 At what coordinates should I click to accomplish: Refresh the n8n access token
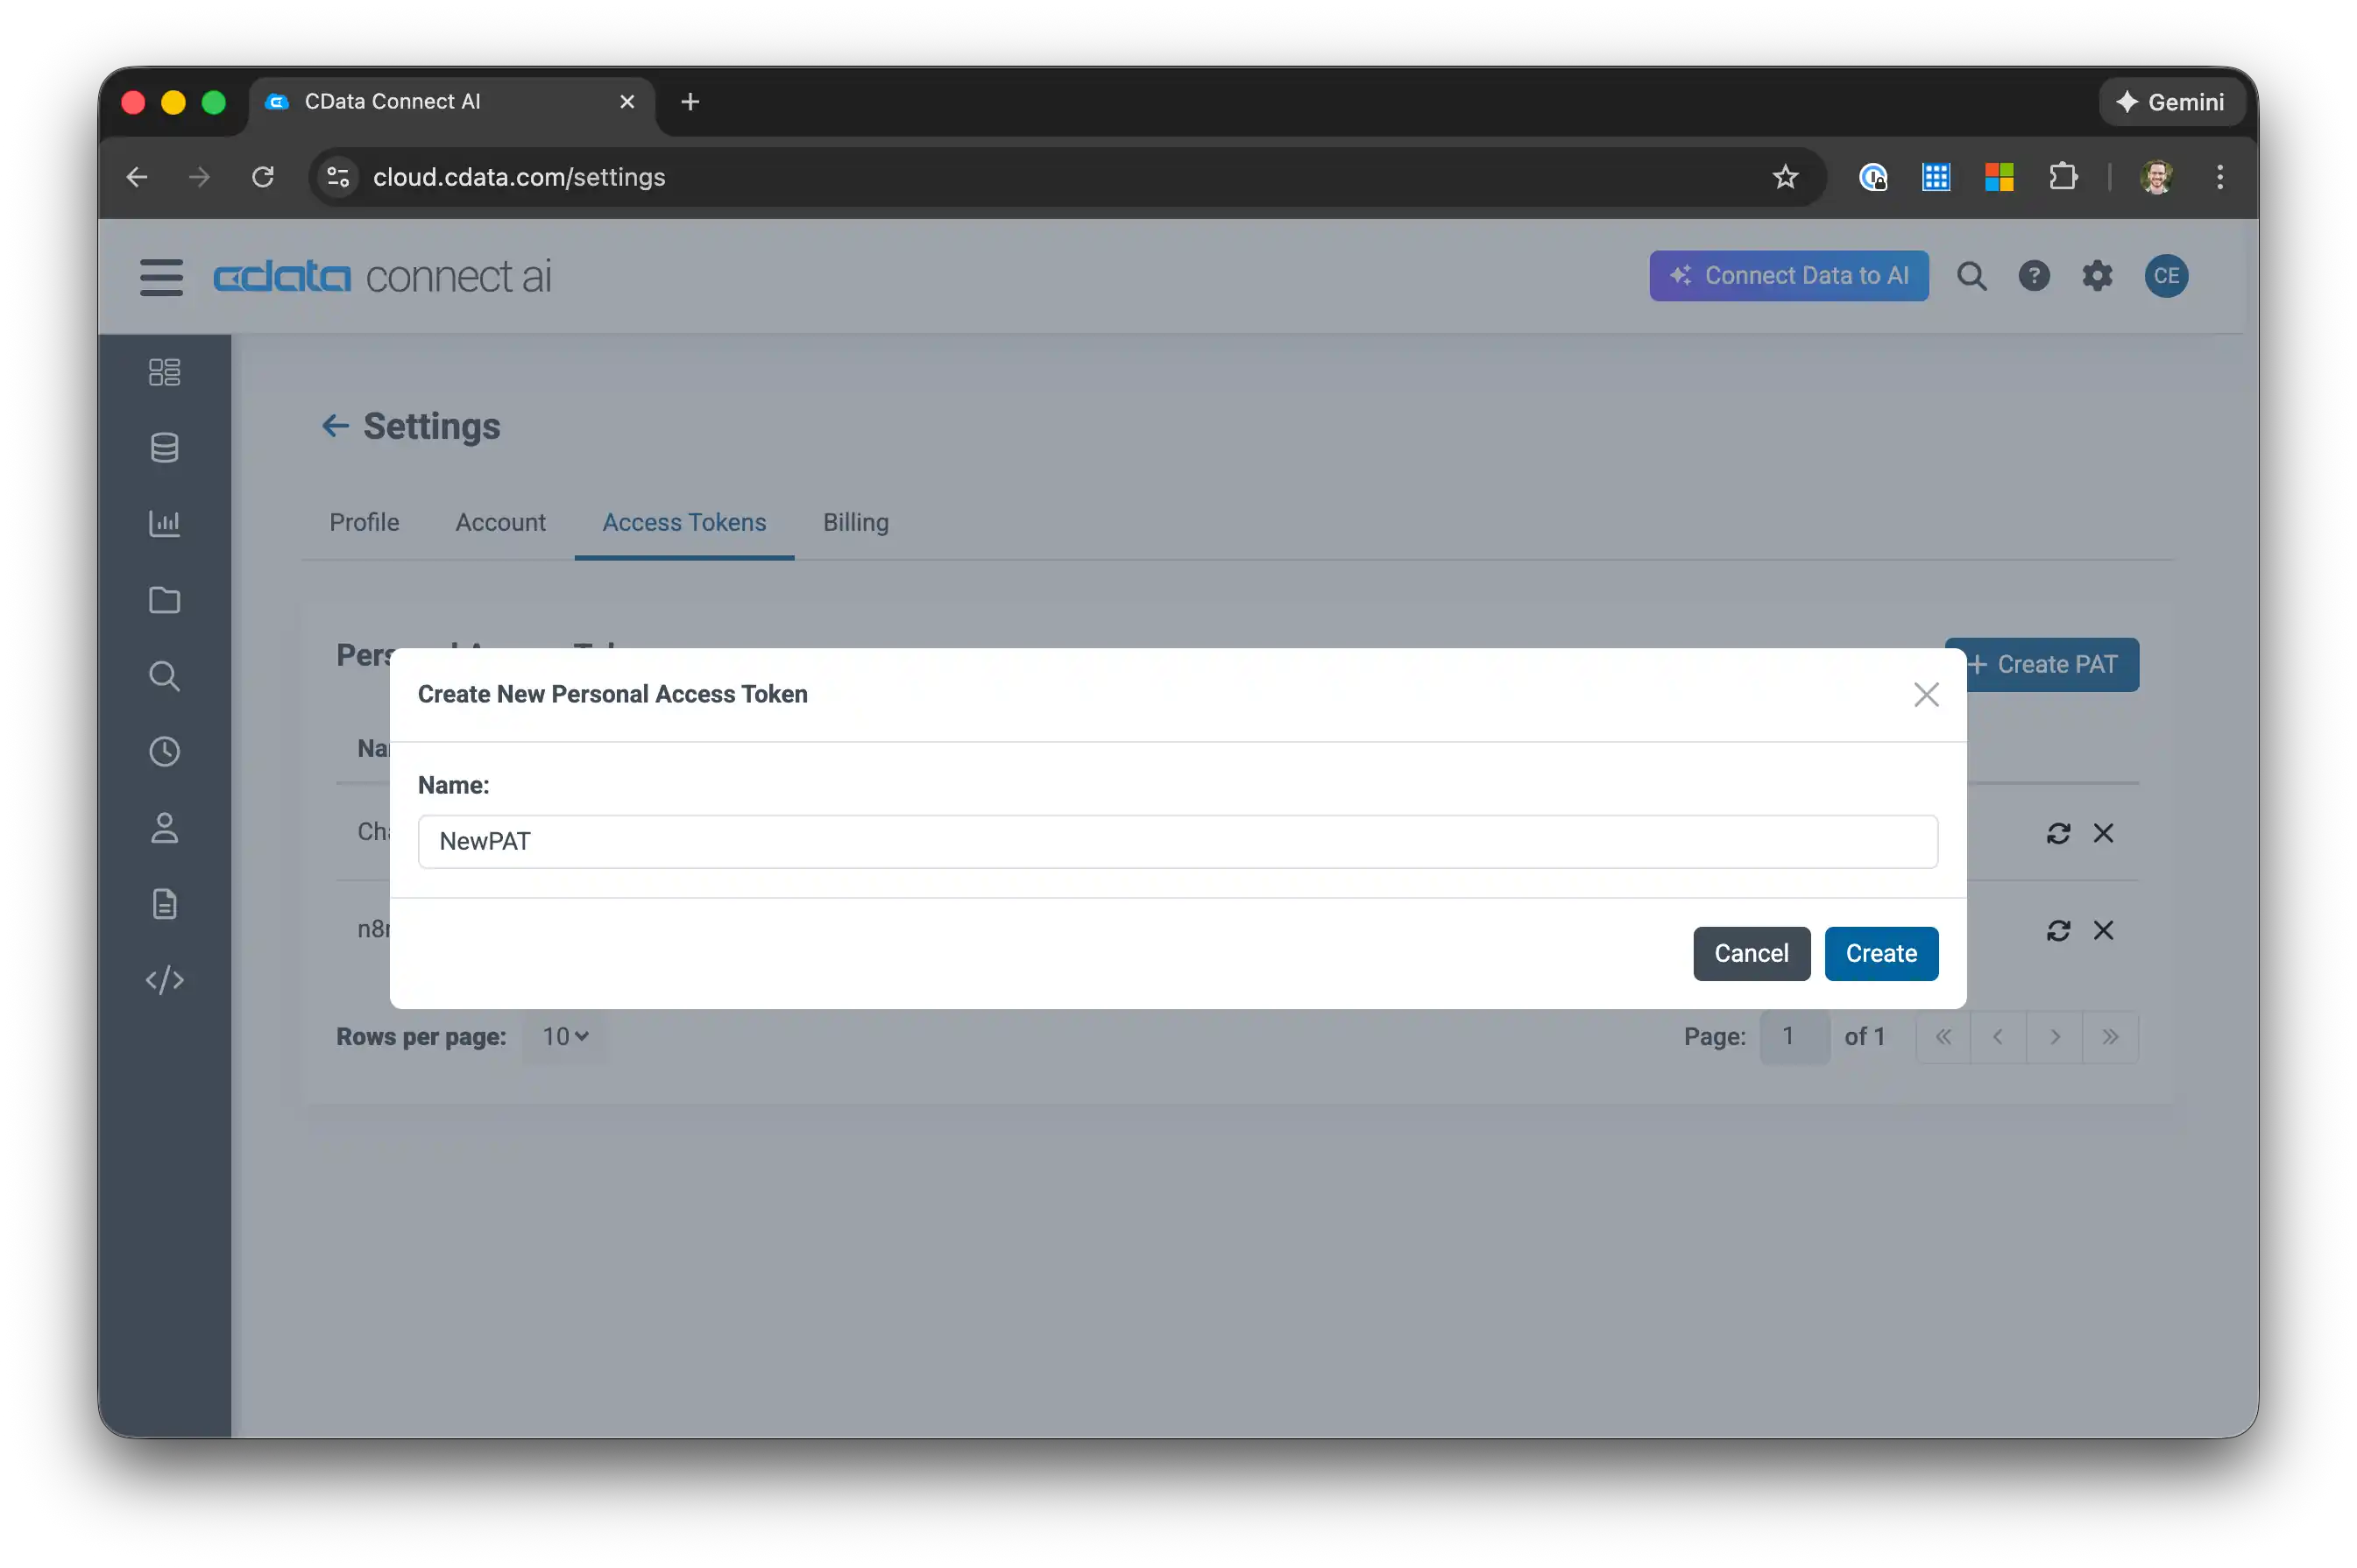pos(2059,930)
